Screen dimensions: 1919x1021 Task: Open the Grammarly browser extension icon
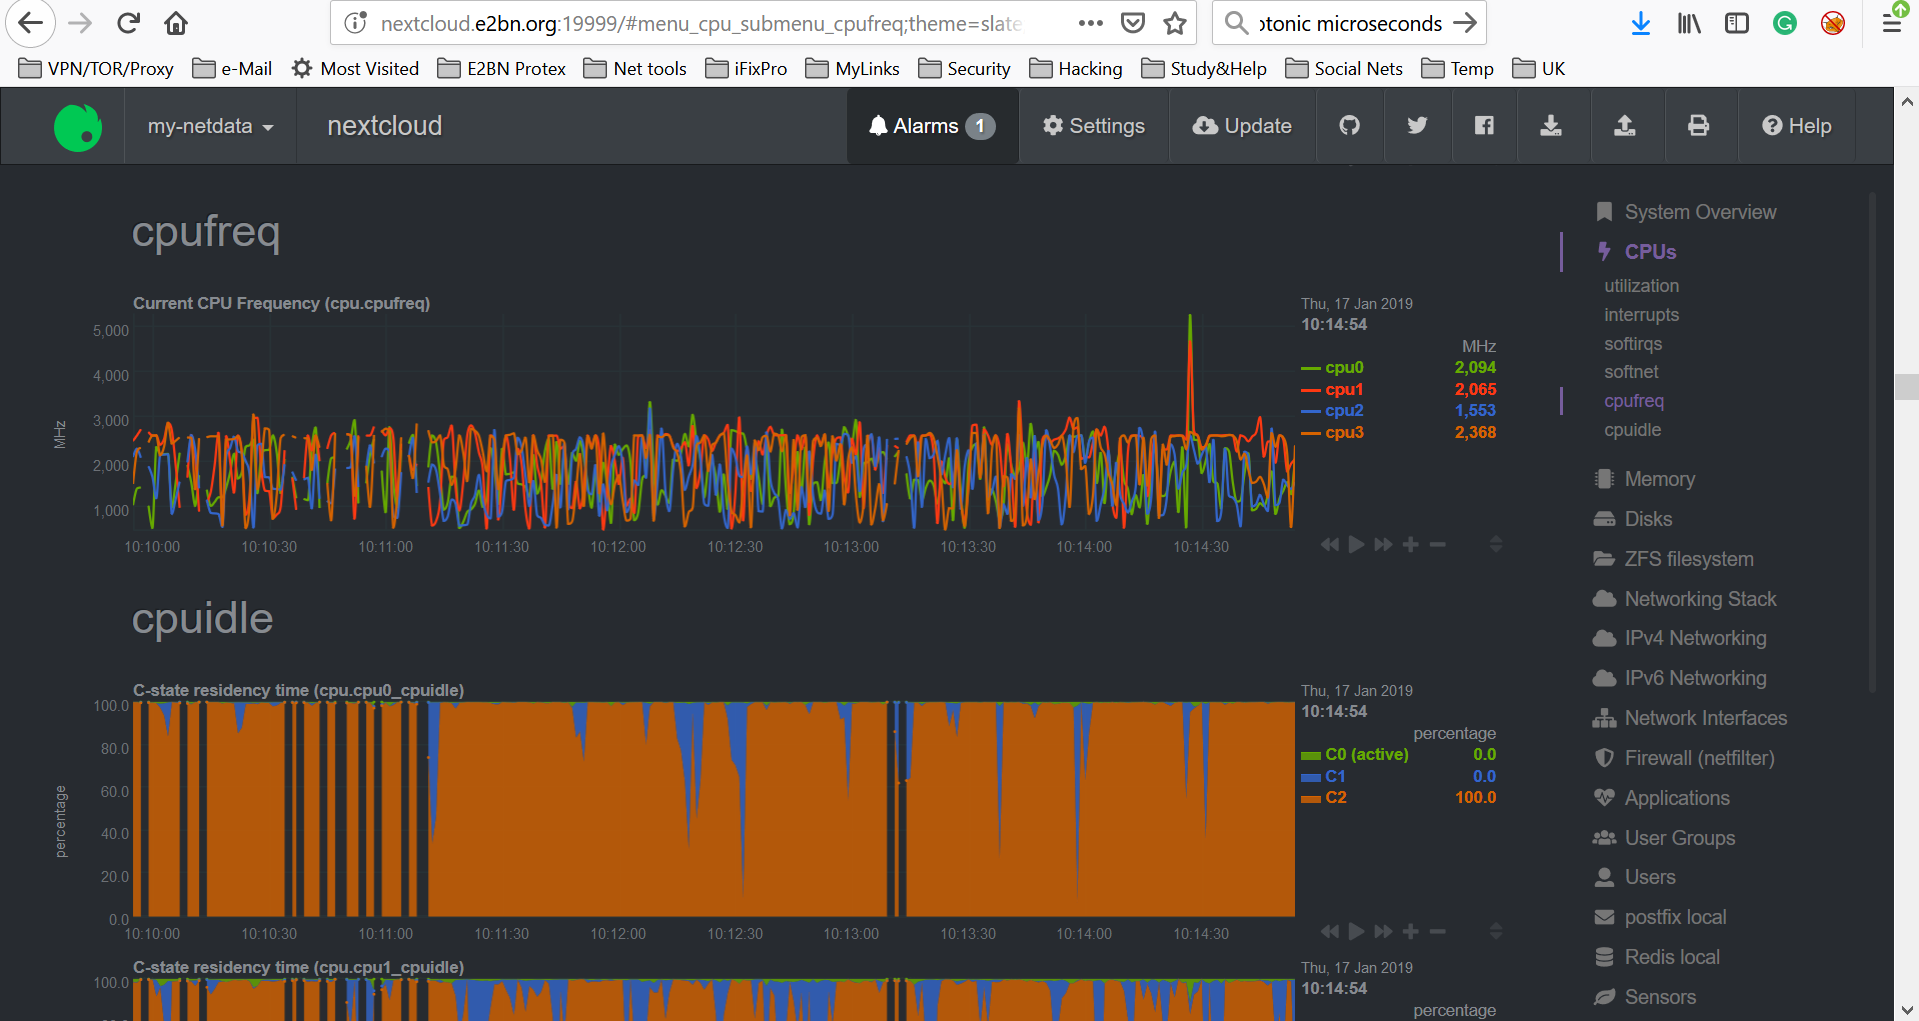click(1784, 22)
